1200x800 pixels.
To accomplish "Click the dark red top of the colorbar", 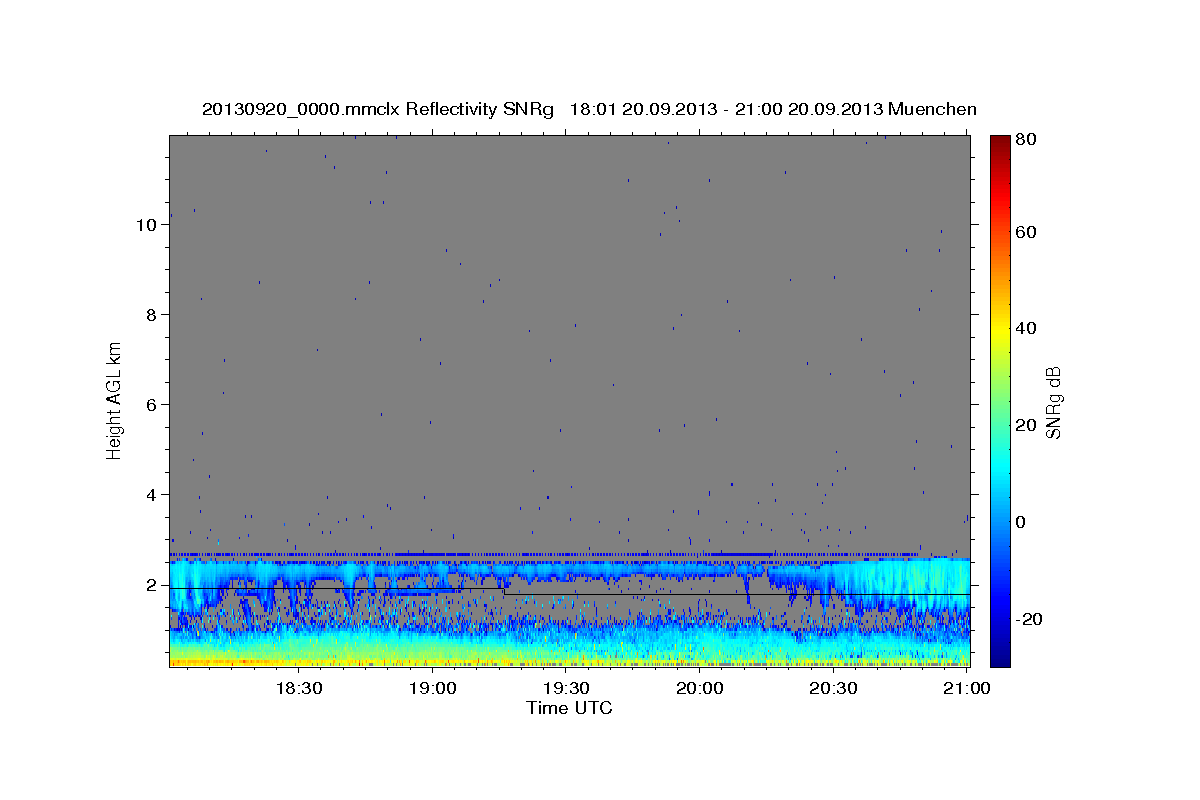I will pyautogui.click(x=999, y=142).
